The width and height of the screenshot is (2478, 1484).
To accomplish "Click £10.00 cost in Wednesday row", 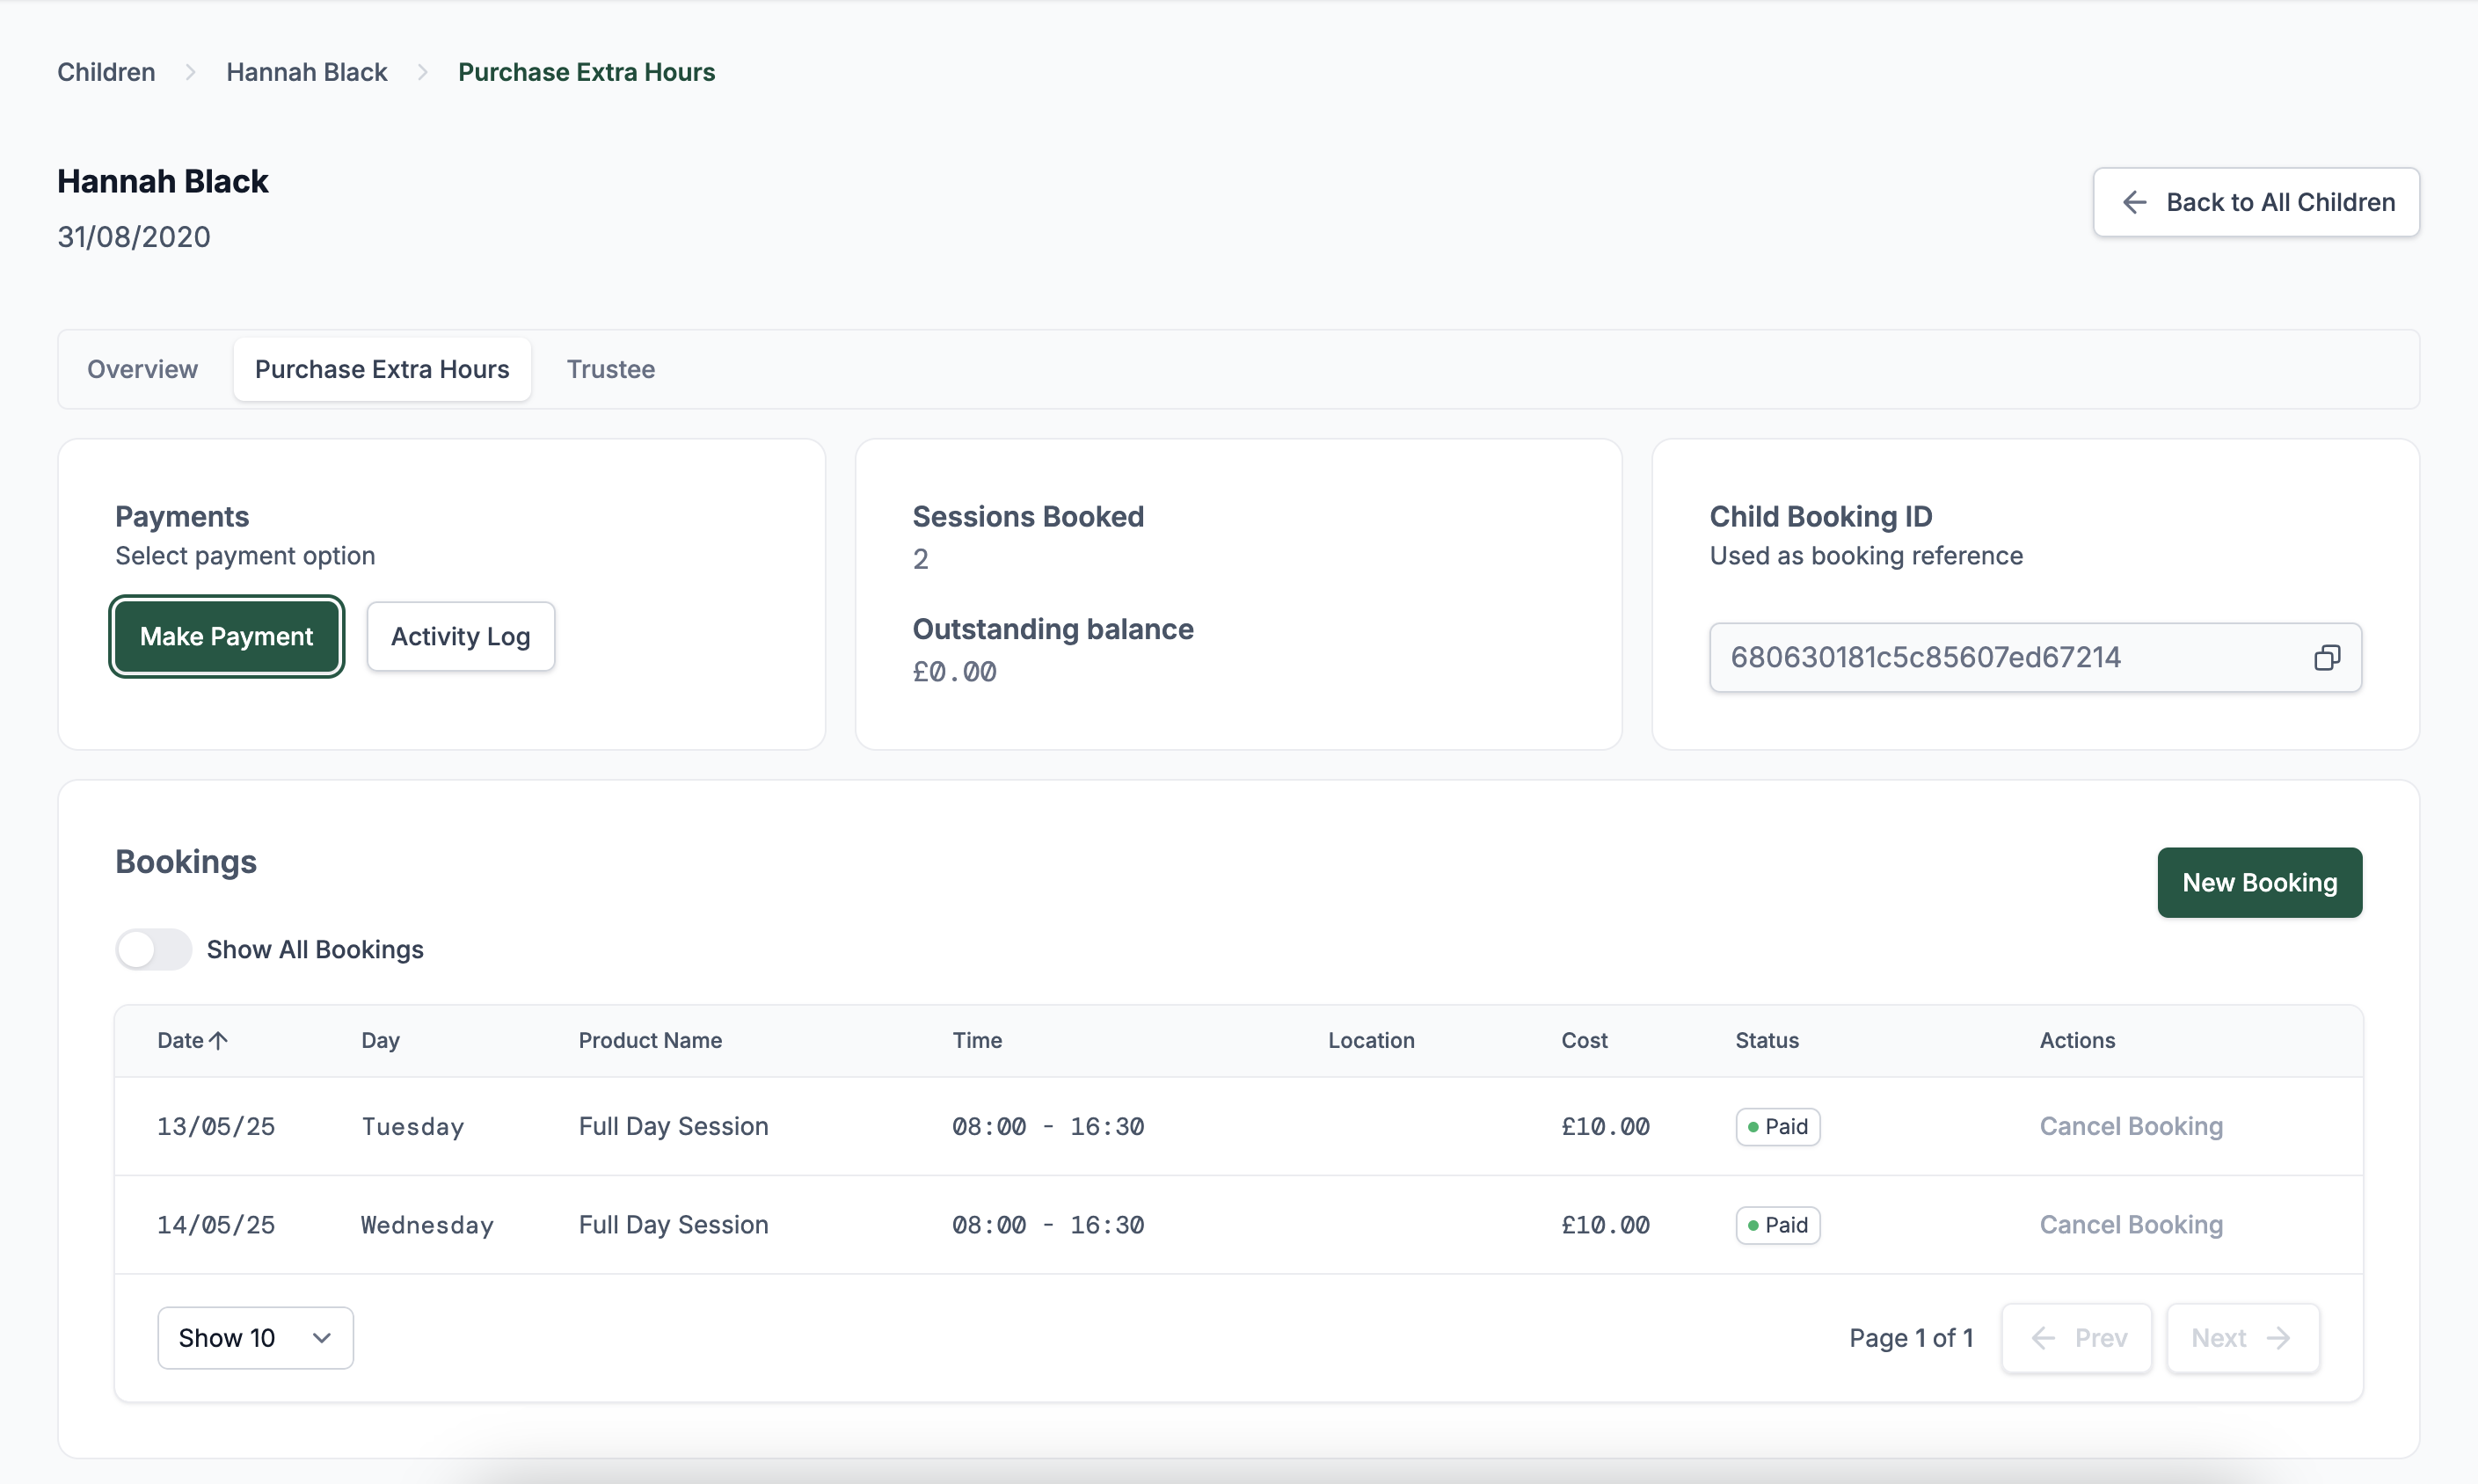I will coord(1605,1225).
